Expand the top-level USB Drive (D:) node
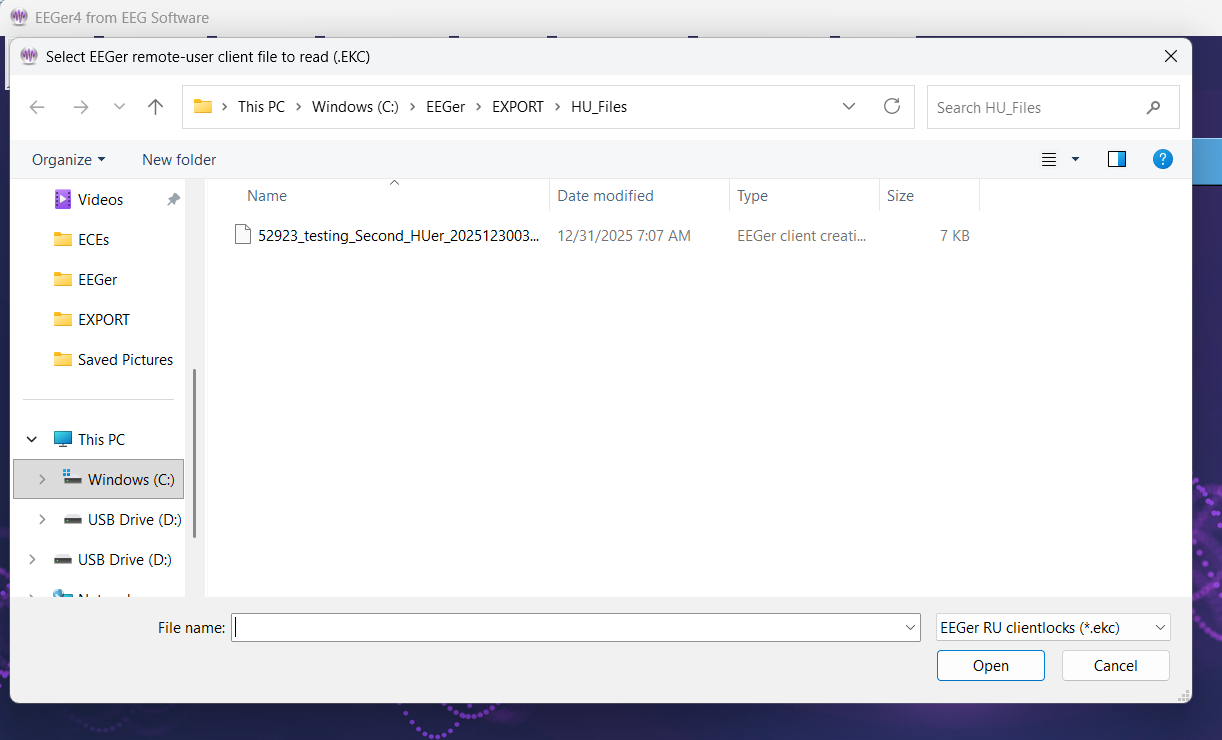The height and width of the screenshot is (740, 1222). pos(32,559)
